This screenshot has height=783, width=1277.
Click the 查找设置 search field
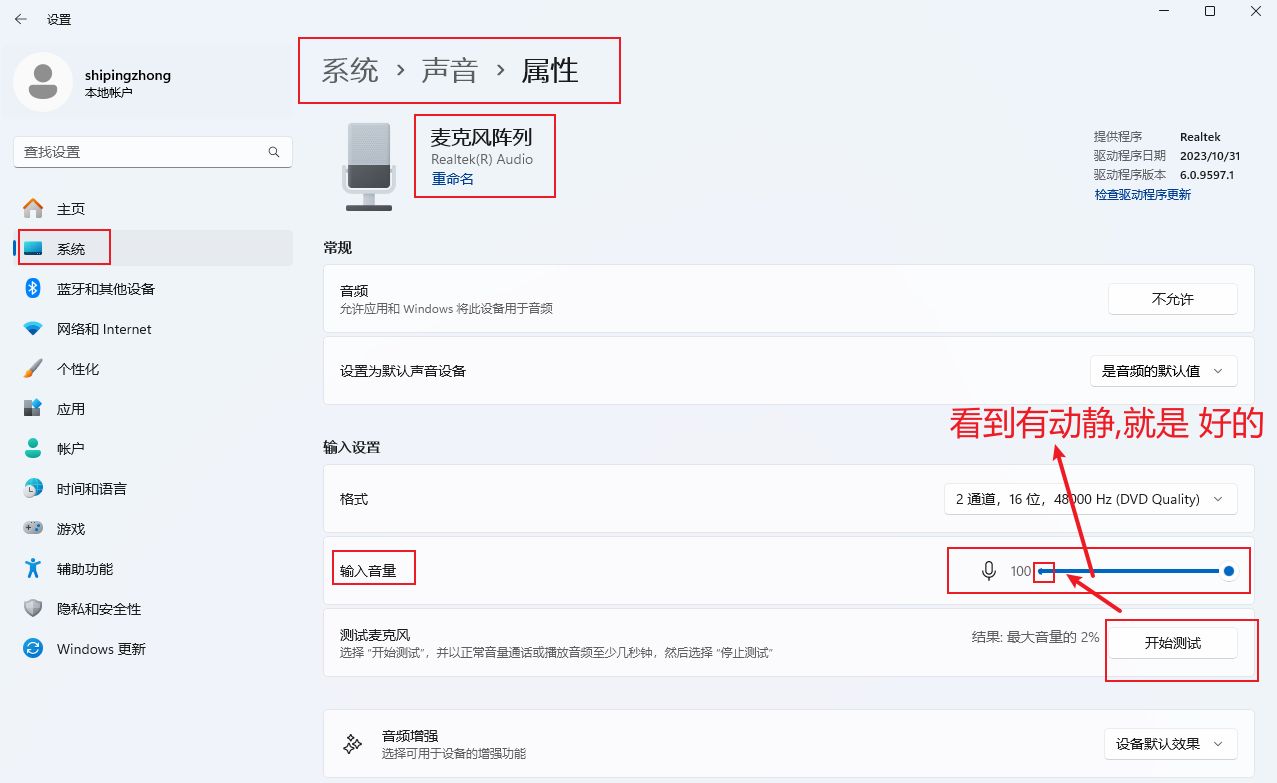coord(140,152)
